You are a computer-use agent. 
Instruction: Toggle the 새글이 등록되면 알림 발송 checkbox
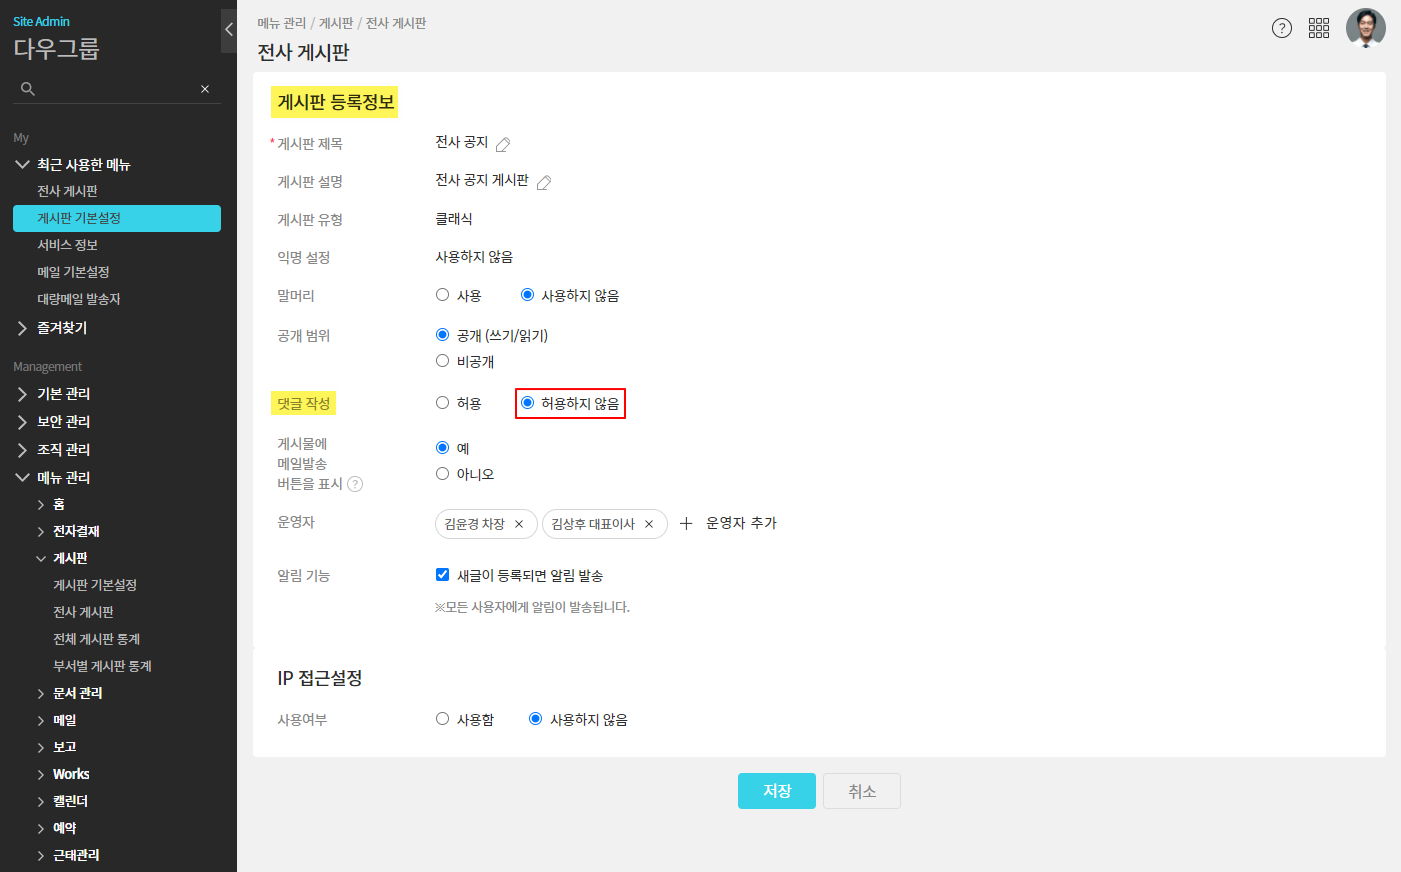(x=442, y=575)
